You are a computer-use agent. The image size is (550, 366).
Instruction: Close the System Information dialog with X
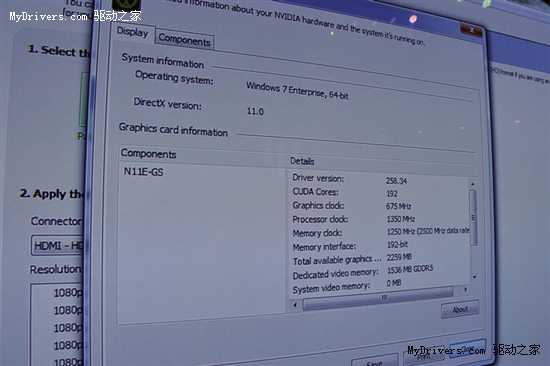471,30
